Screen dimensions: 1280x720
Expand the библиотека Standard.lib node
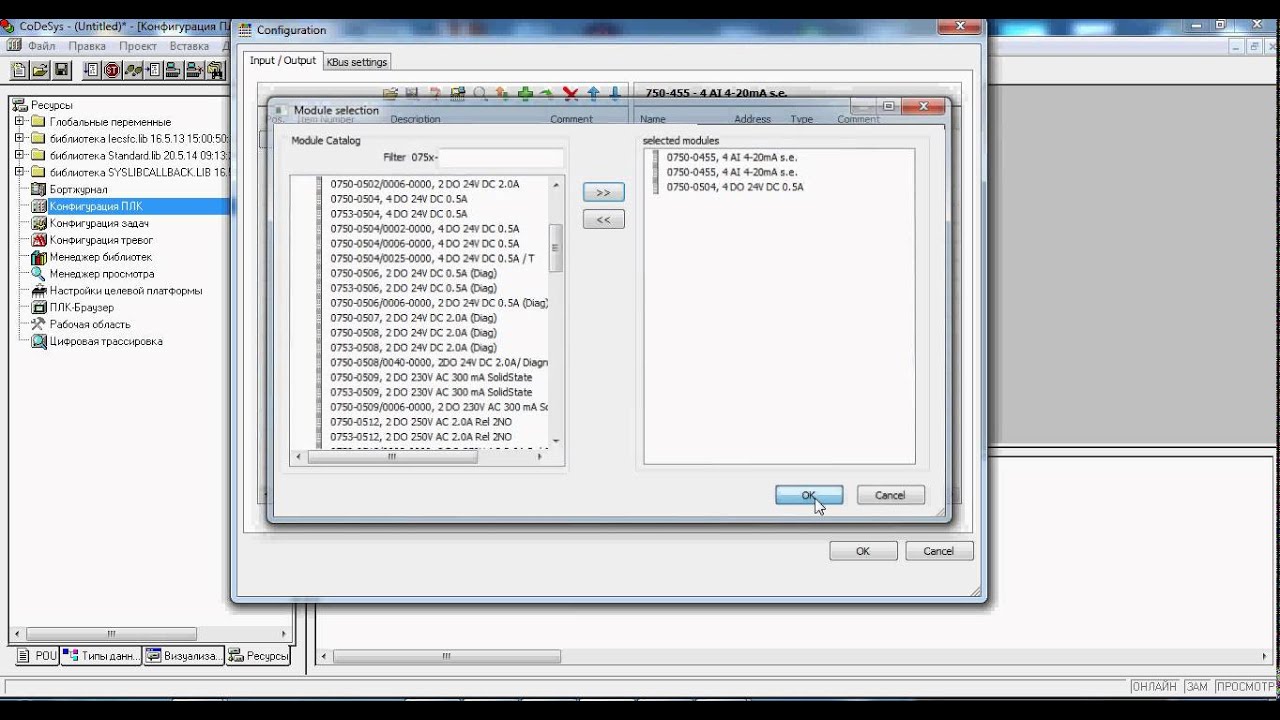pos(19,155)
